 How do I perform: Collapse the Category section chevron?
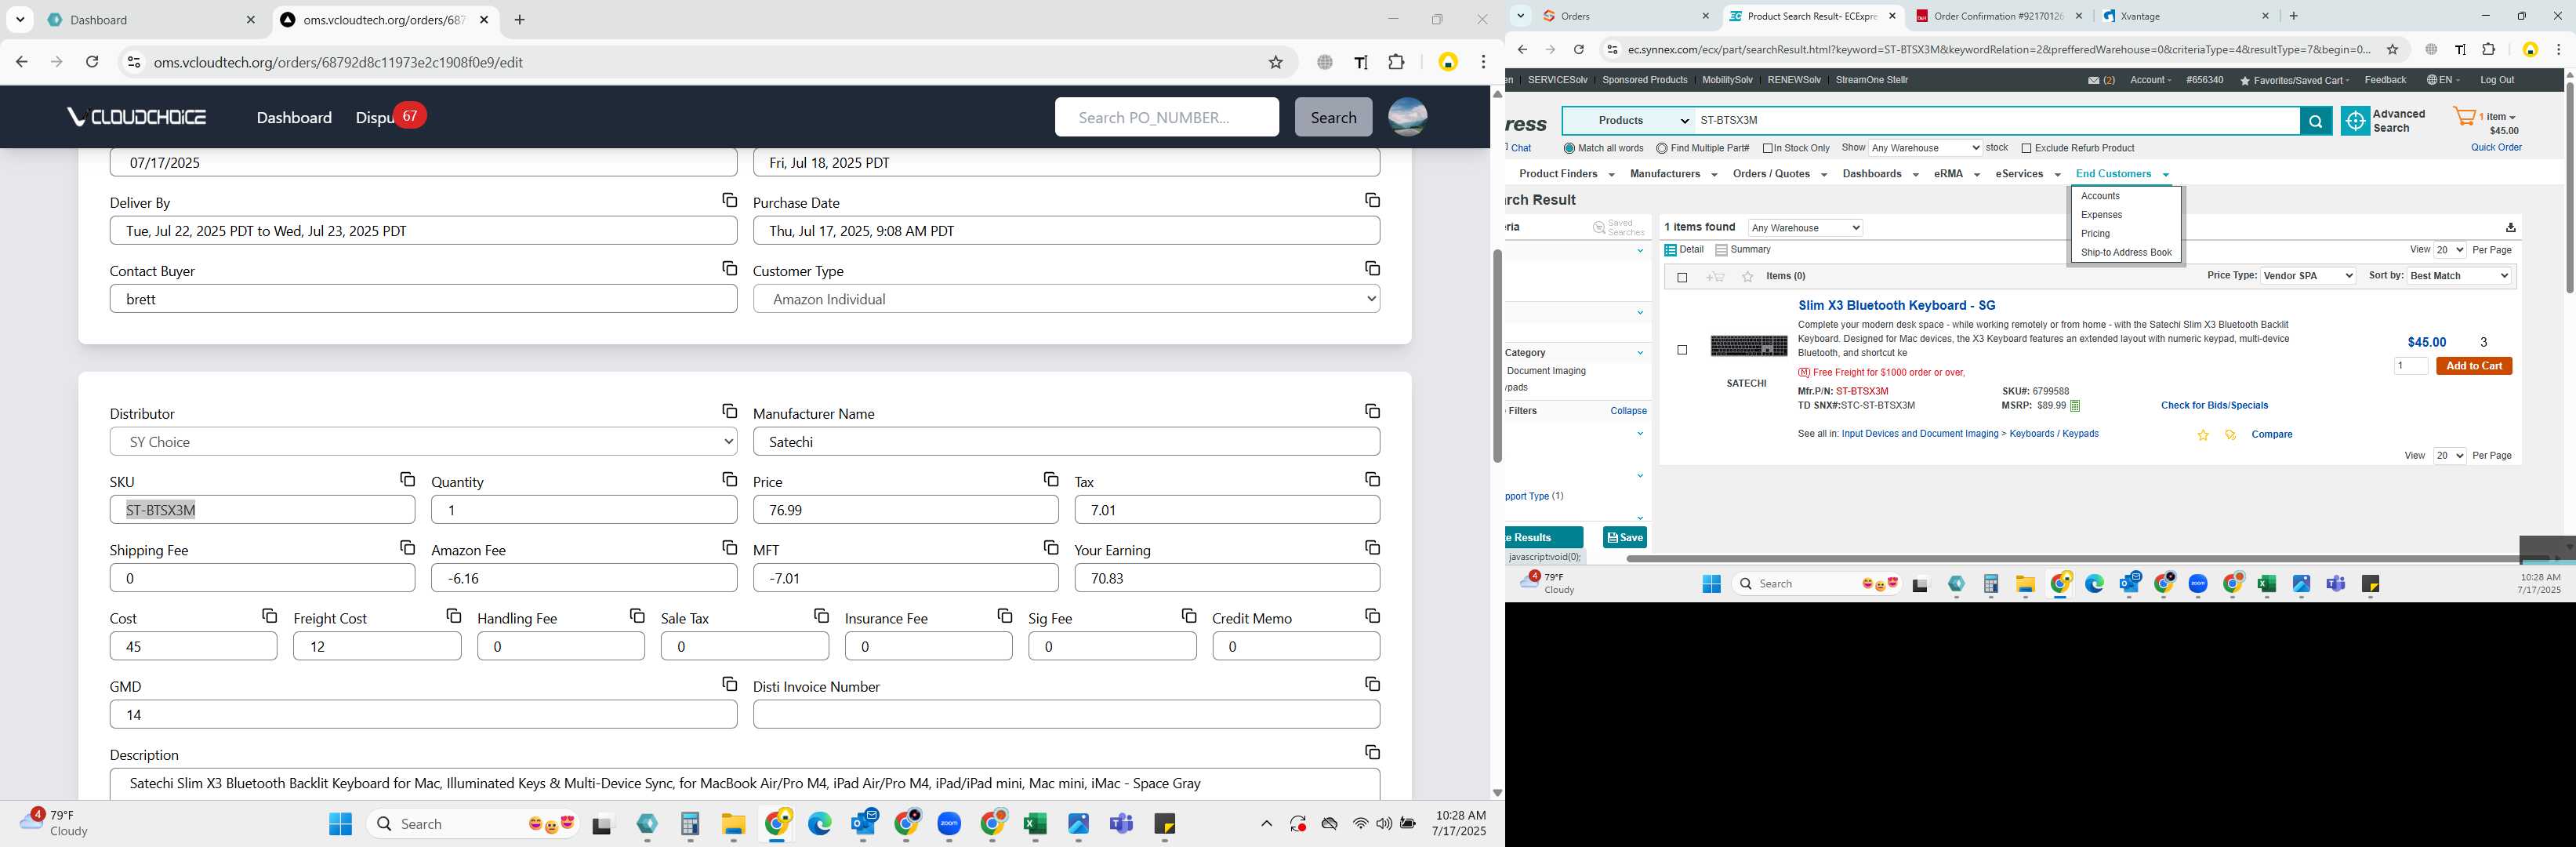pyautogui.click(x=1640, y=353)
